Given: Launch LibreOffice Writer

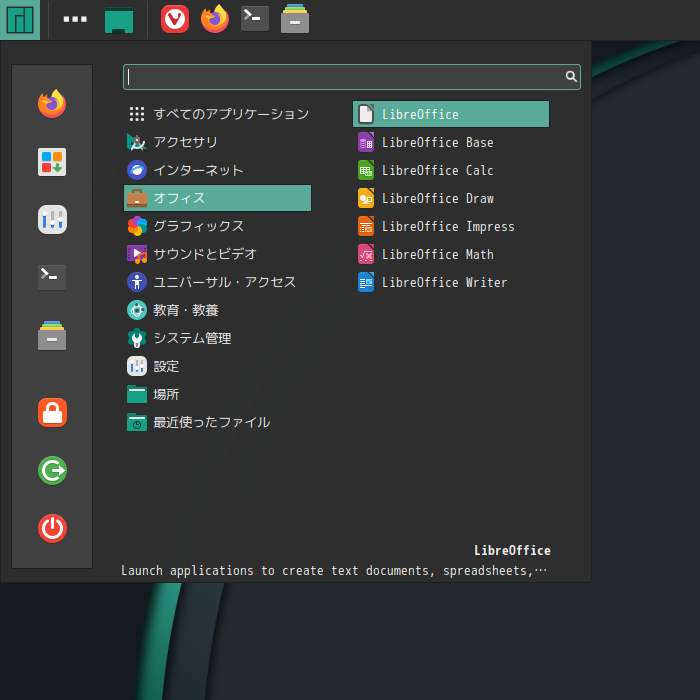Looking at the screenshot, I should 451,282.
